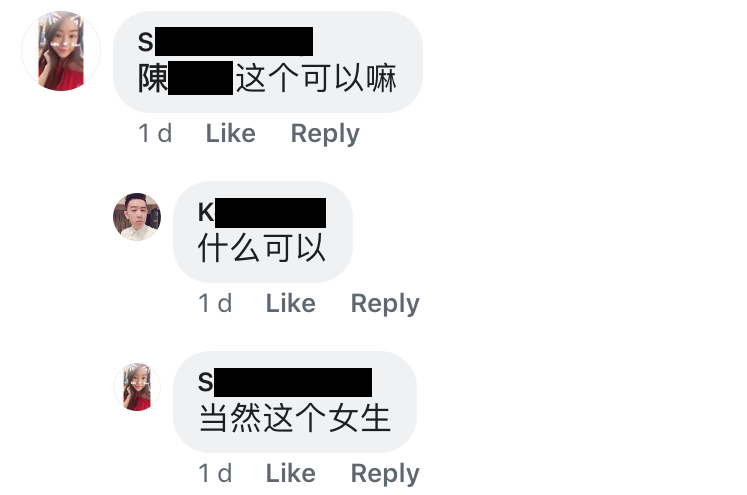Reply to the comment 这个可以嘛
747x495 pixels.
click(325, 134)
